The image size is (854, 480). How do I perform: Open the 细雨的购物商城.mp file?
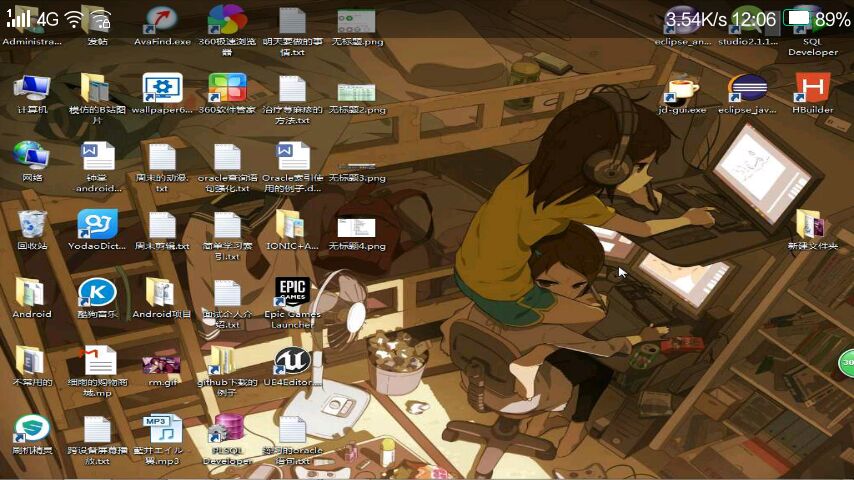[98, 370]
